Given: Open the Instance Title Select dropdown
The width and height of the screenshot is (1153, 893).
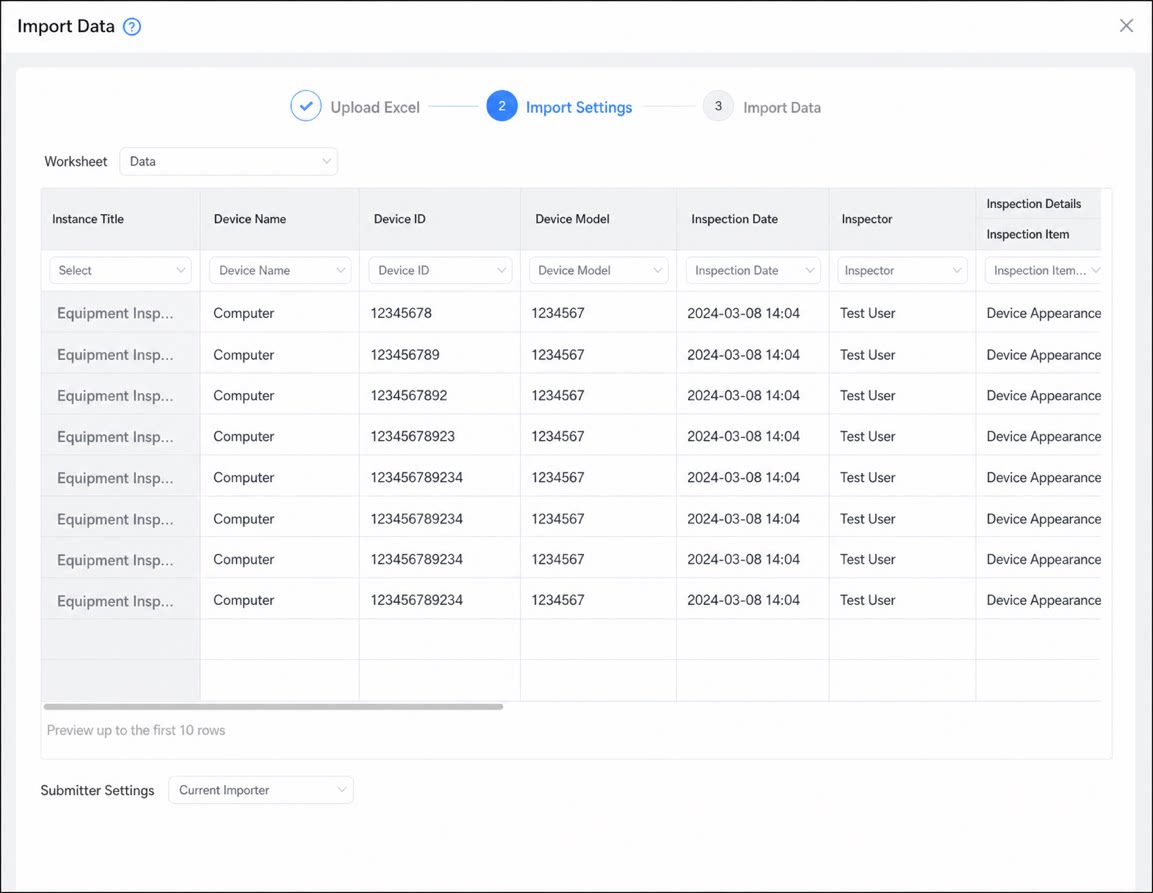Looking at the screenshot, I should pyautogui.click(x=121, y=270).
